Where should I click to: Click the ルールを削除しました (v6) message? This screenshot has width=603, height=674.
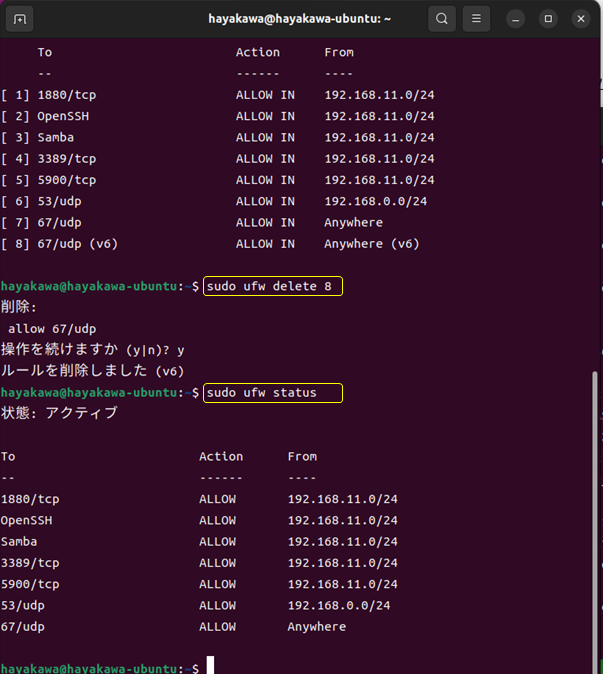93,371
